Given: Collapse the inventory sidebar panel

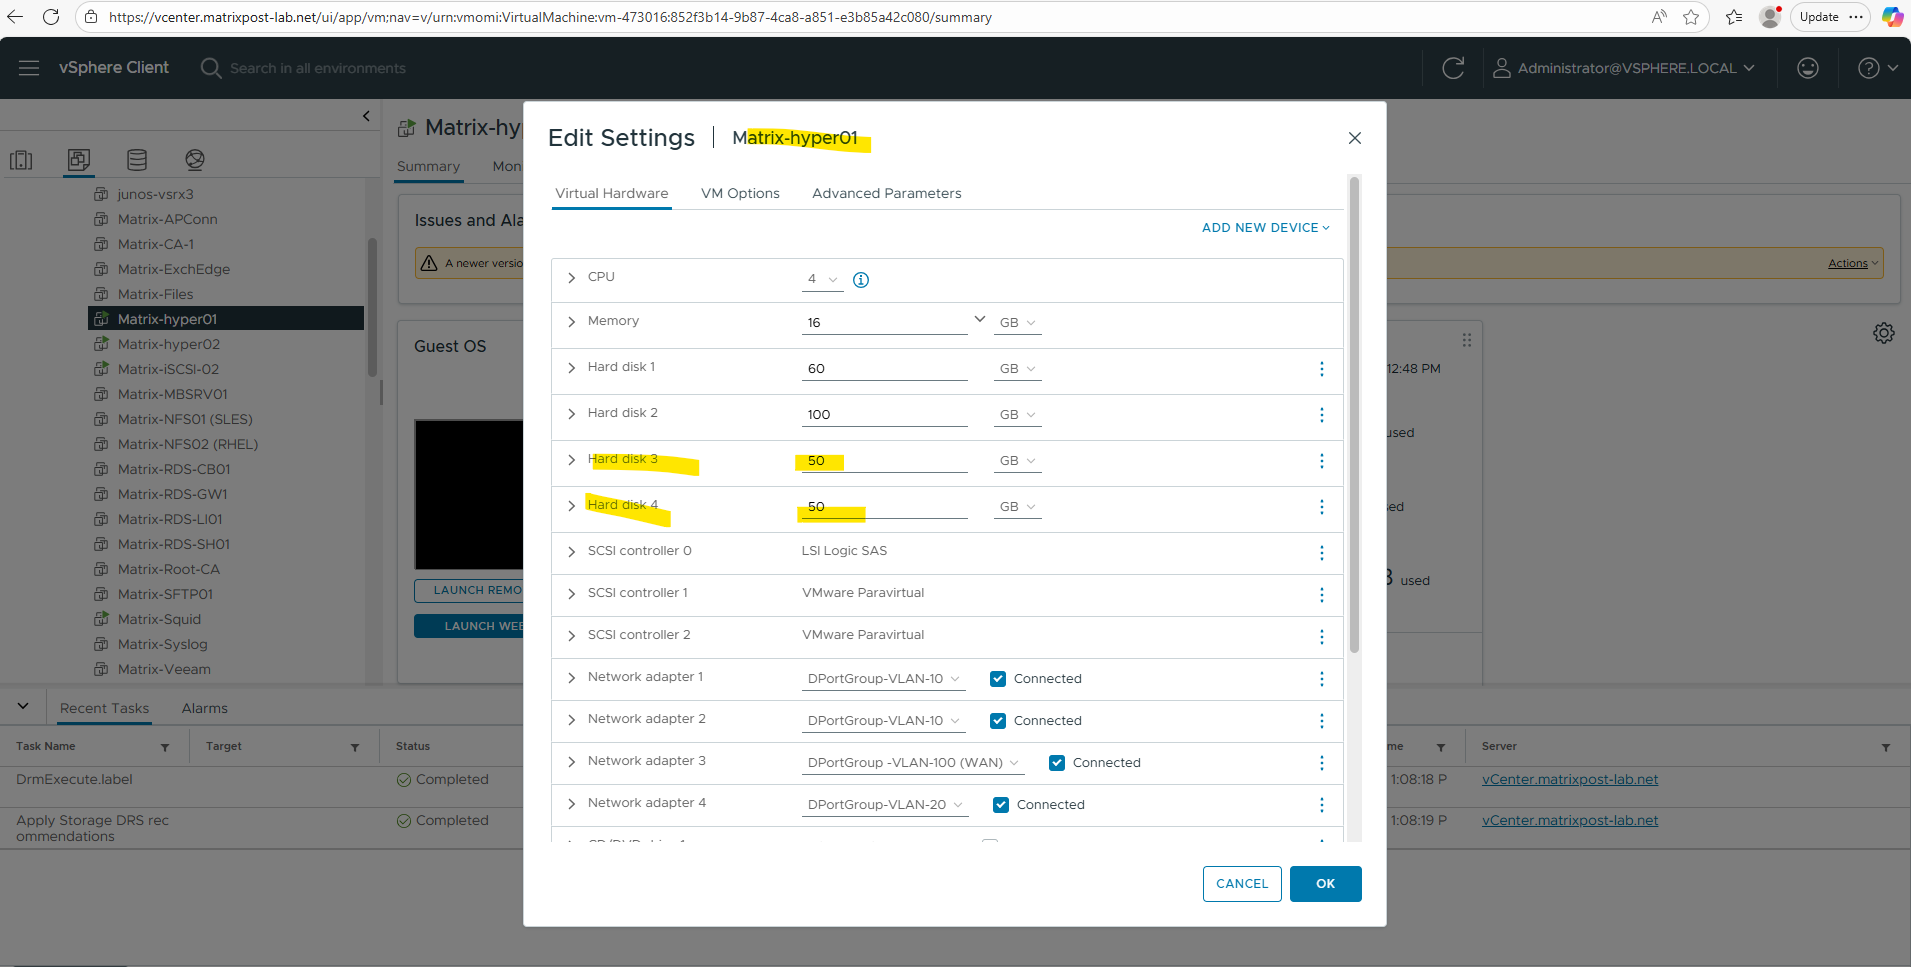Looking at the screenshot, I should (x=366, y=116).
